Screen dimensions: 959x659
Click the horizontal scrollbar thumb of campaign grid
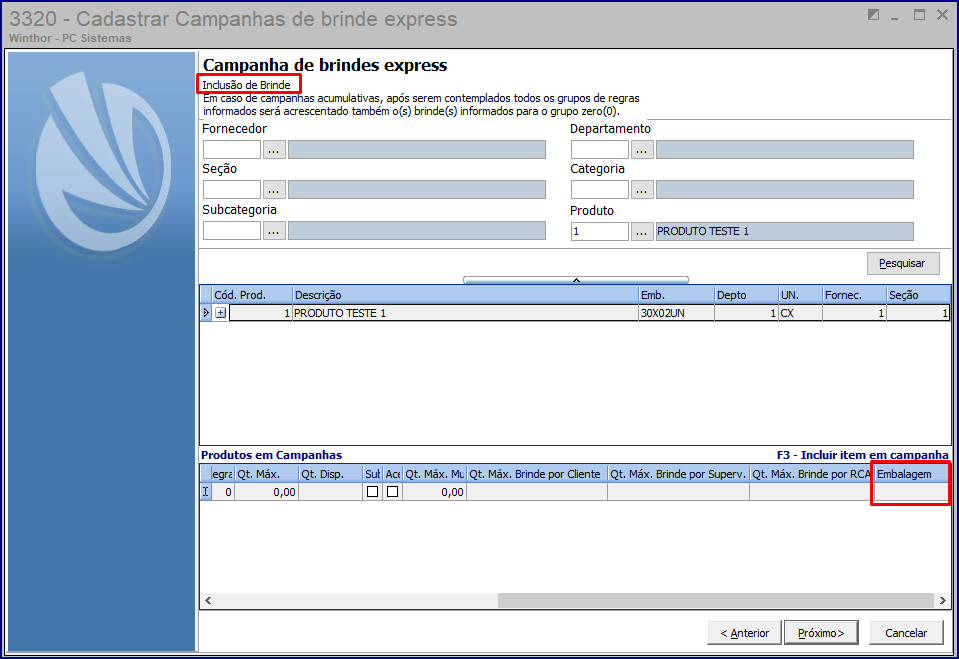click(x=716, y=600)
